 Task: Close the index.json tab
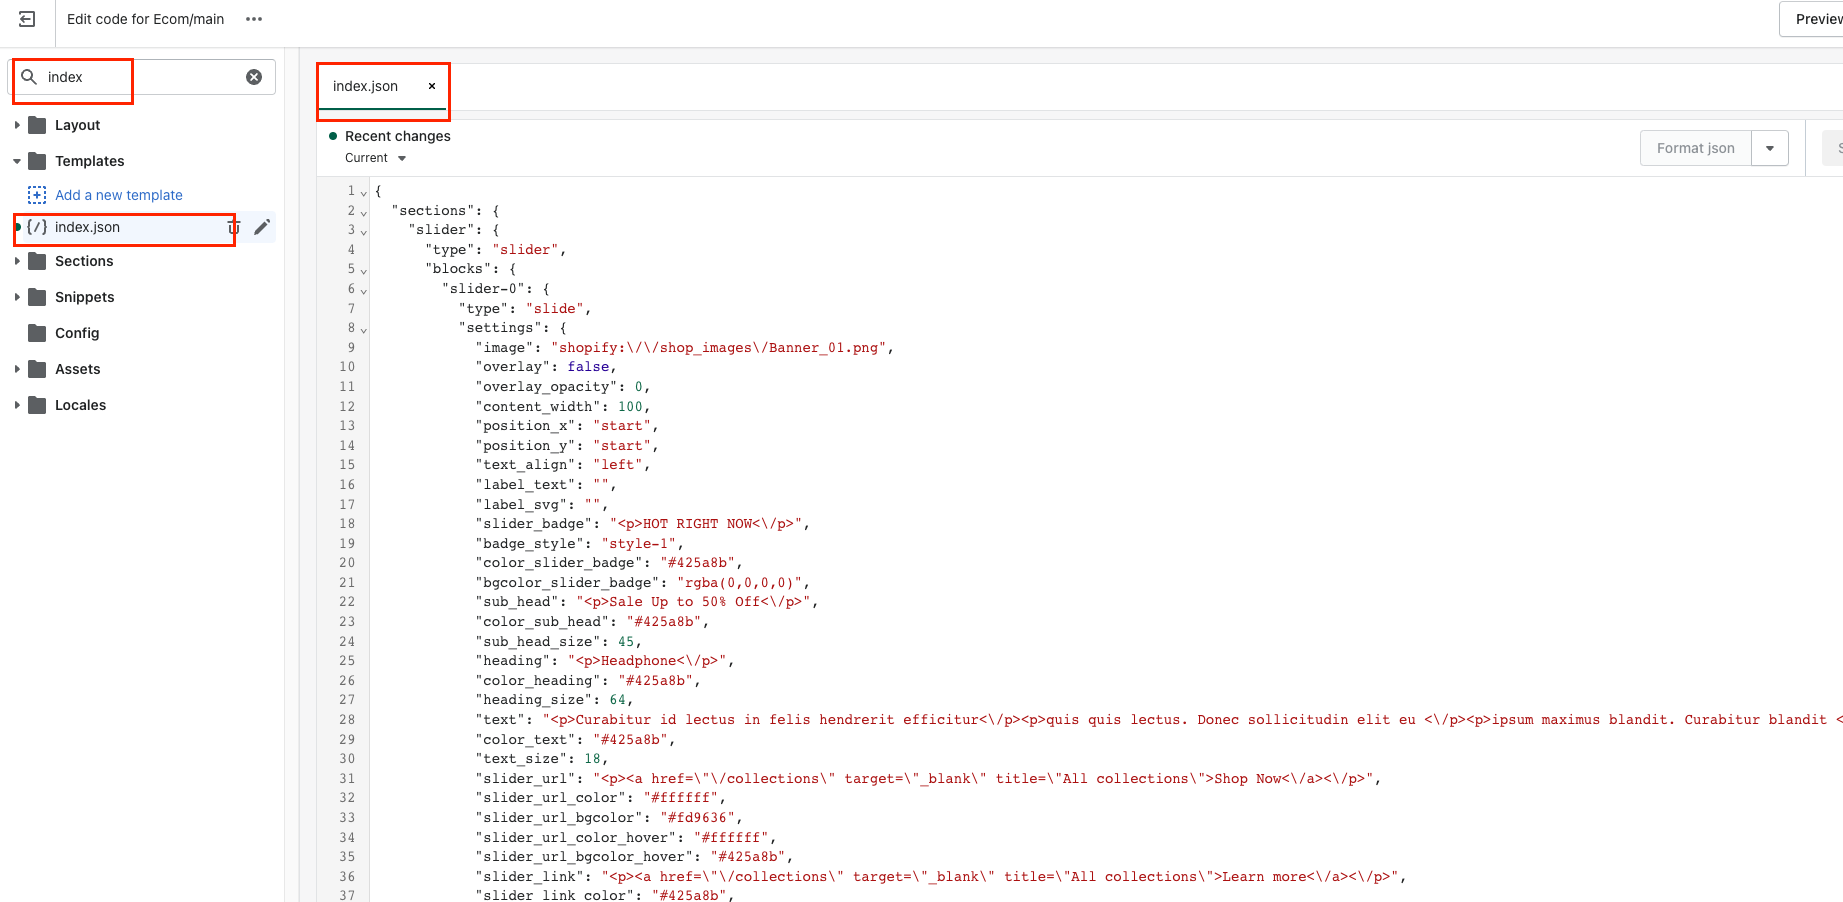point(432,86)
